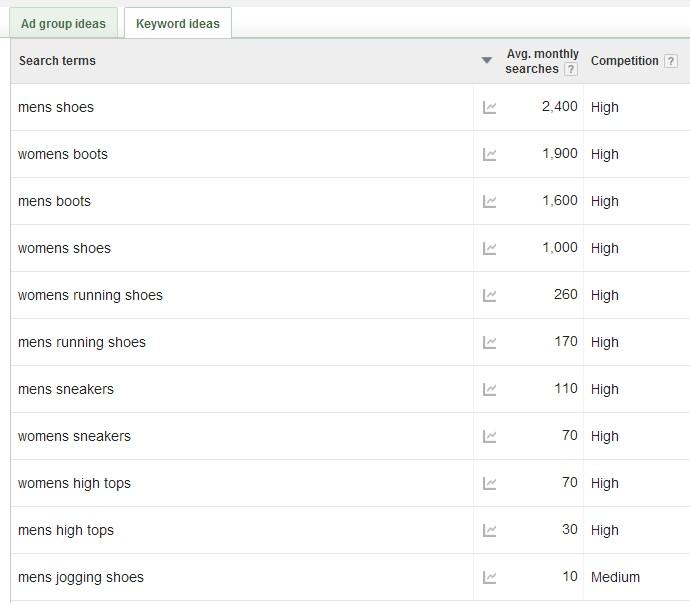Click trend icon in womens shoes row

click(489, 249)
